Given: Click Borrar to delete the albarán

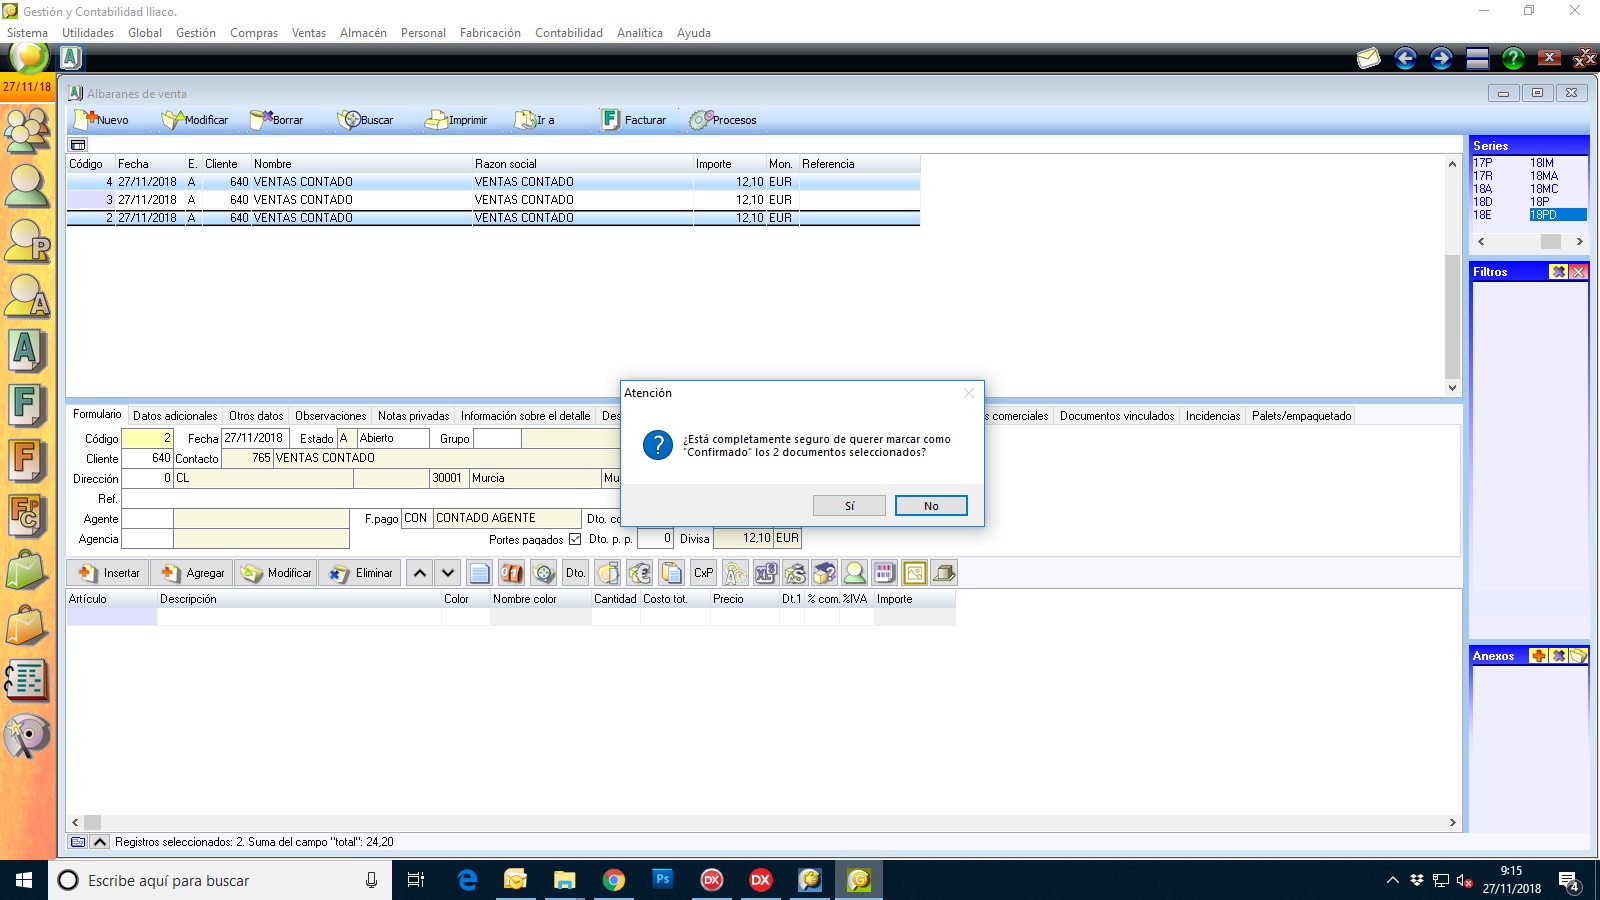Looking at the screenshot, I should point(276,120).
